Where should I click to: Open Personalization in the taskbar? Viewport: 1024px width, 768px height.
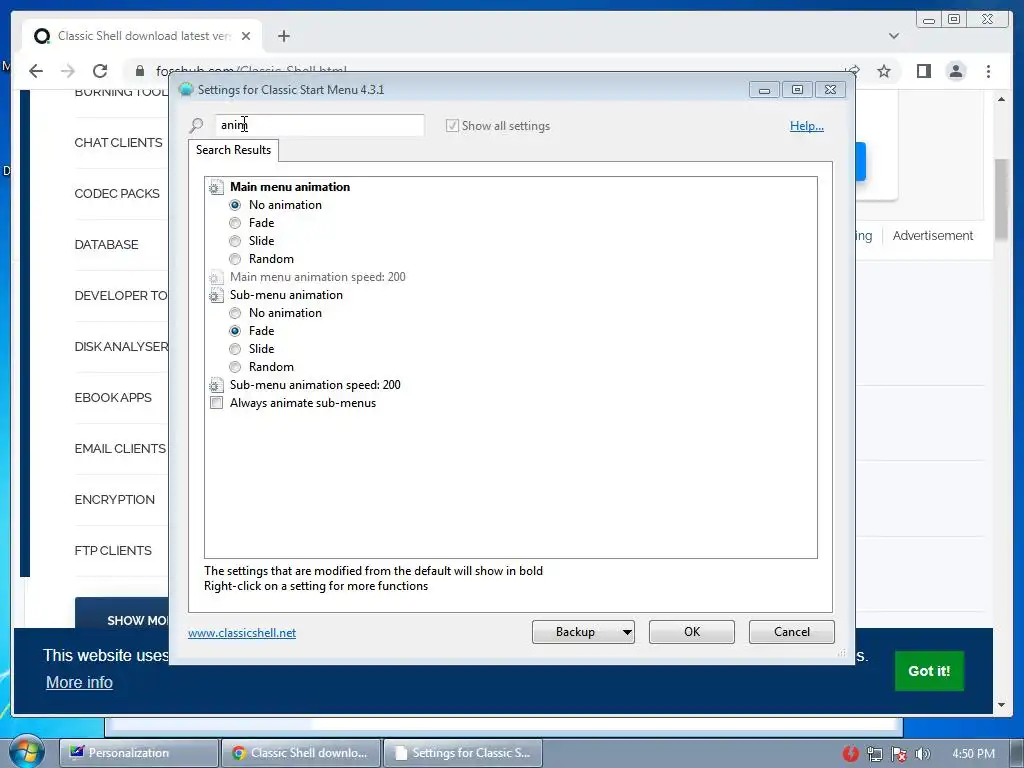point(139,753)
